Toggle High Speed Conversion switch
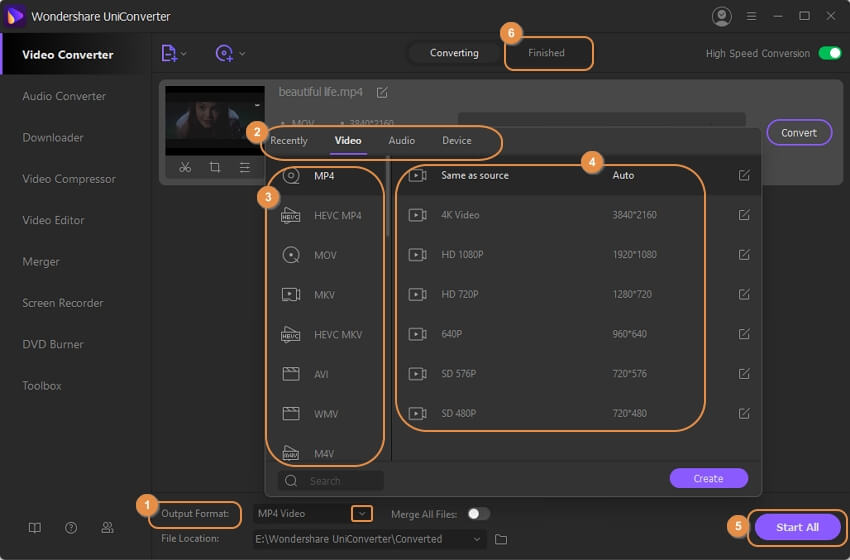Screen dimensions: 850x560 pyautogui.click(x=830, y=53)
